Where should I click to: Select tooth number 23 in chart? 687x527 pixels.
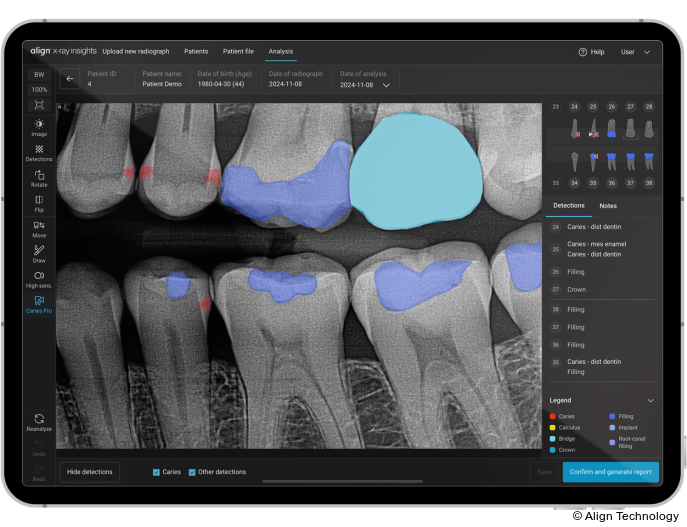click(x=556, y=106)
